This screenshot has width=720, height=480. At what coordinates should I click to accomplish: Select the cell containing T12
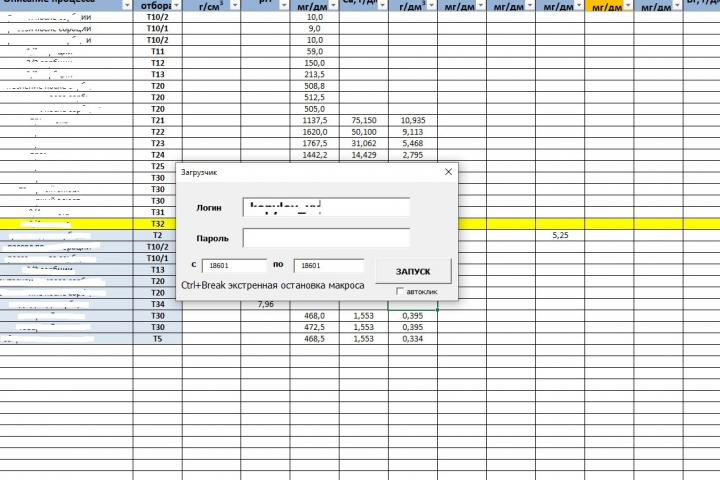pyautogui.click(x=158, y=63)
